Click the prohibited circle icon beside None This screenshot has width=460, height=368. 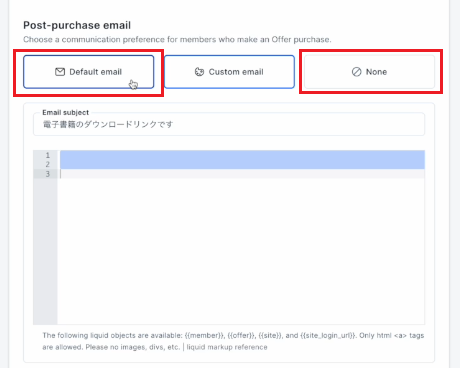pos(356,72)
